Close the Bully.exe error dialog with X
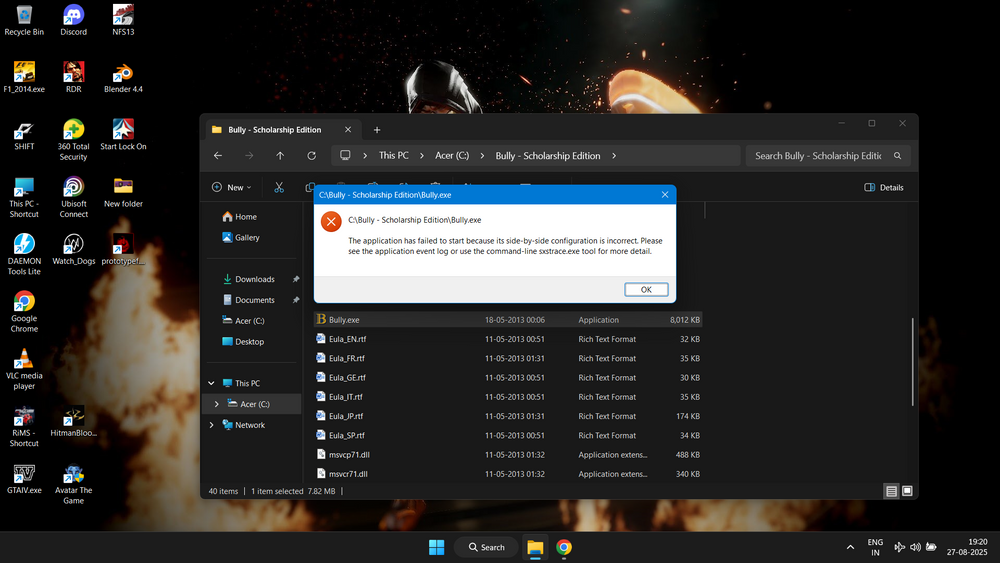Viewport: 1000px width, 563px height. click(x=665, y=195)
